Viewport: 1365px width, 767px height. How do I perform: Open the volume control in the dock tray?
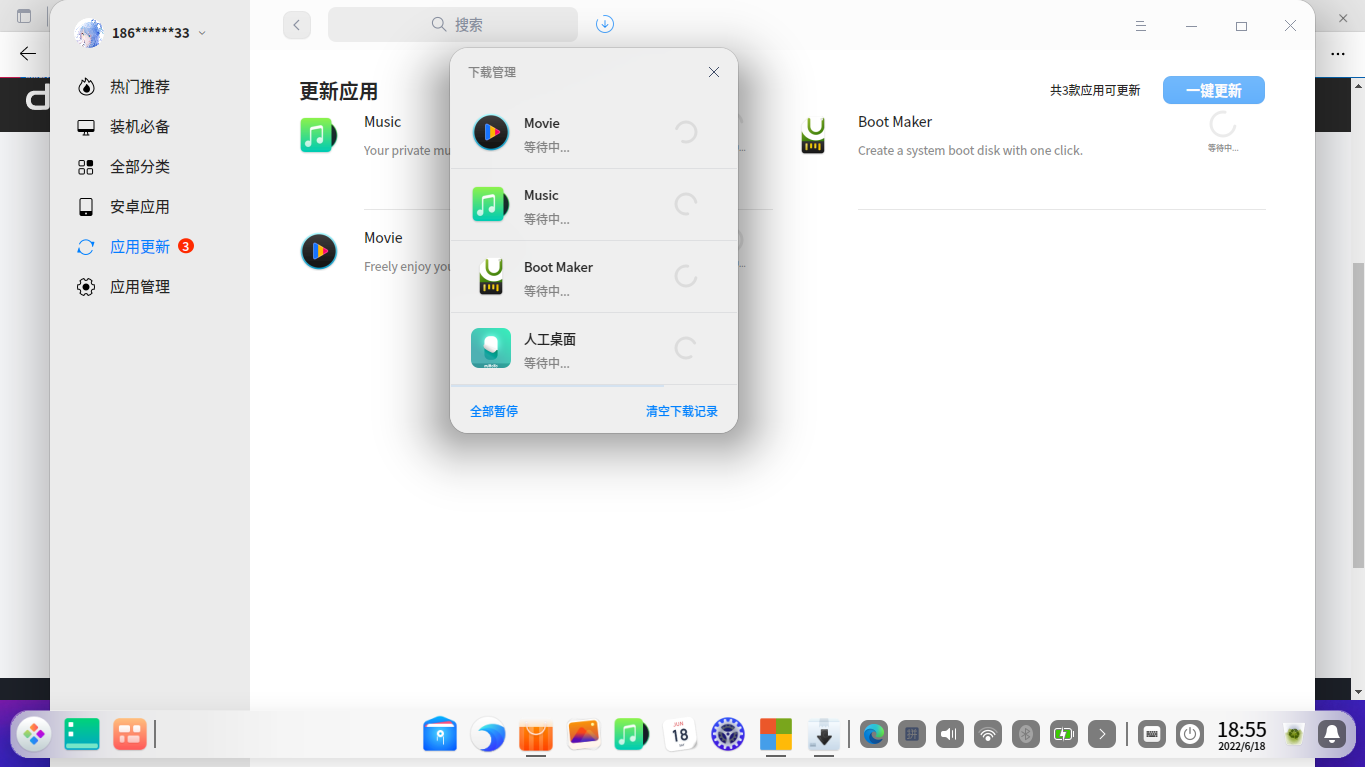tap(949, 734)
